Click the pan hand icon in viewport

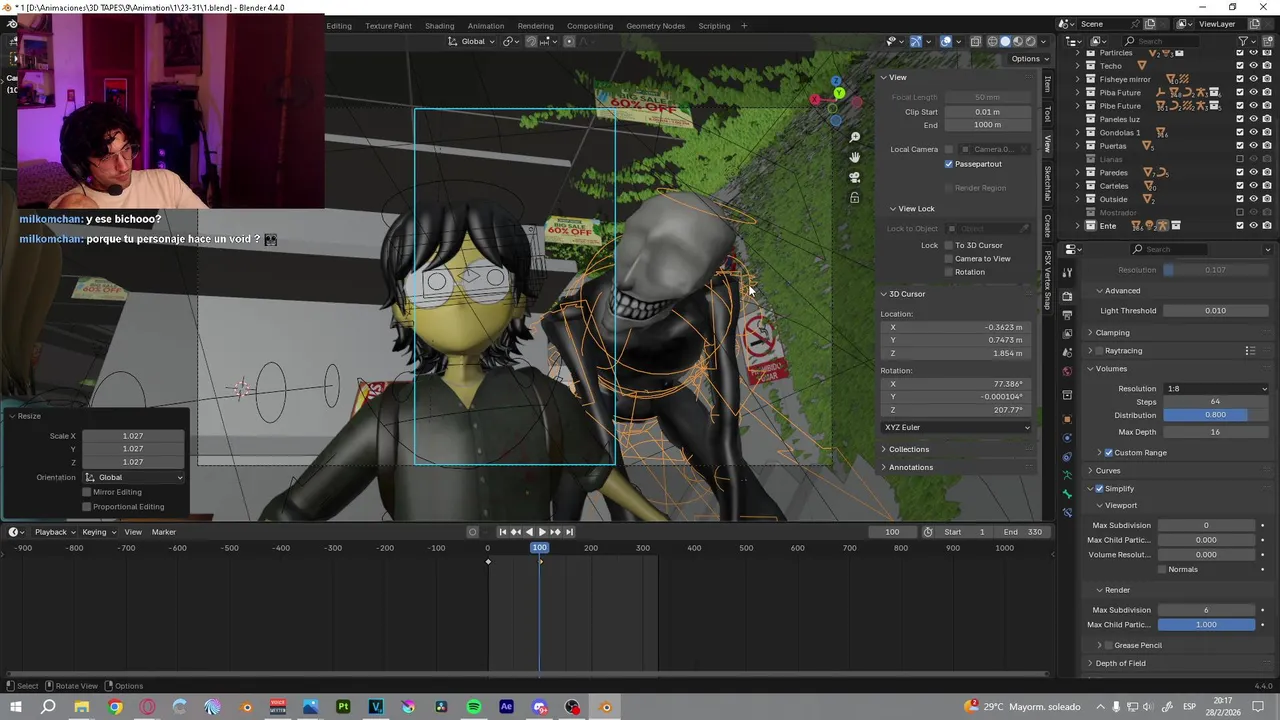click(855, 157)
